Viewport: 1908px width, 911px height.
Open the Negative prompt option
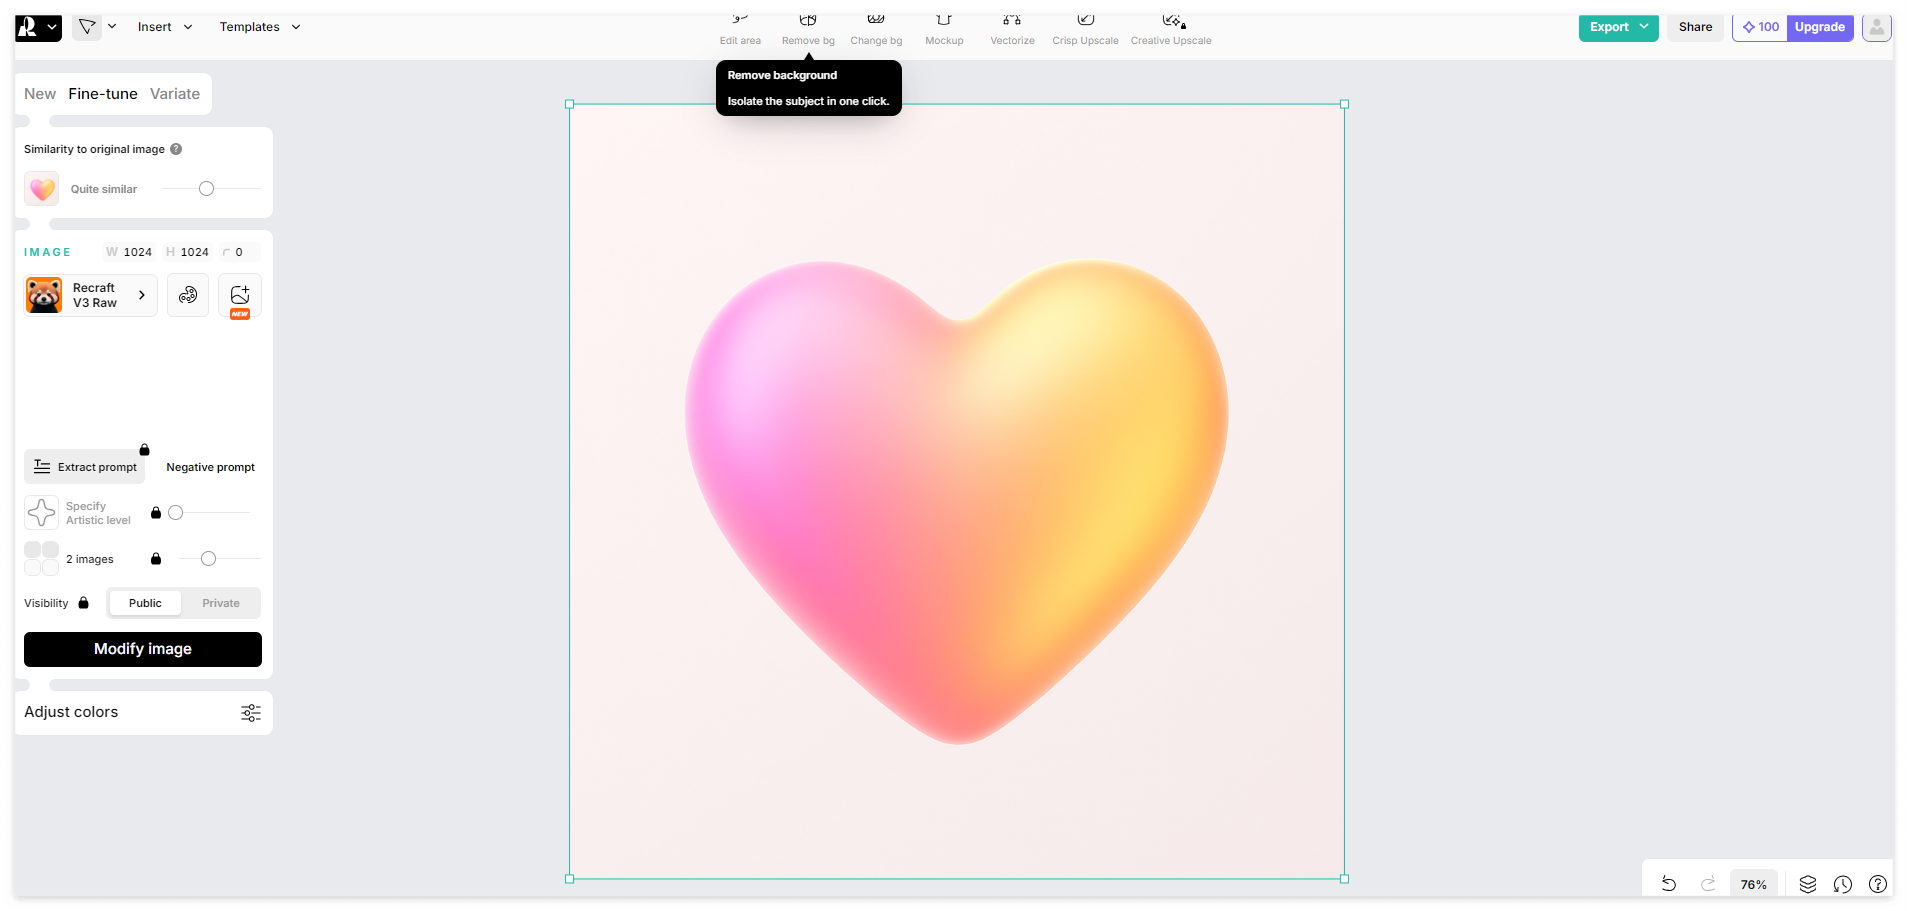[x=210, y=467]
